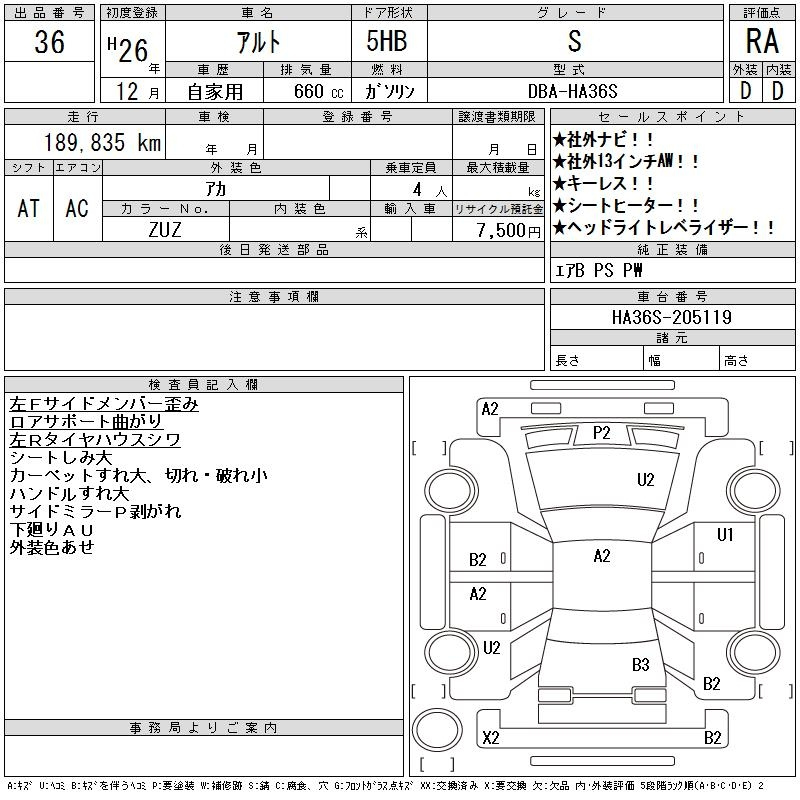Screen dimensions: 800x800
Task: Click the B3 damage mark on the diagram
Action: (640, 665)
